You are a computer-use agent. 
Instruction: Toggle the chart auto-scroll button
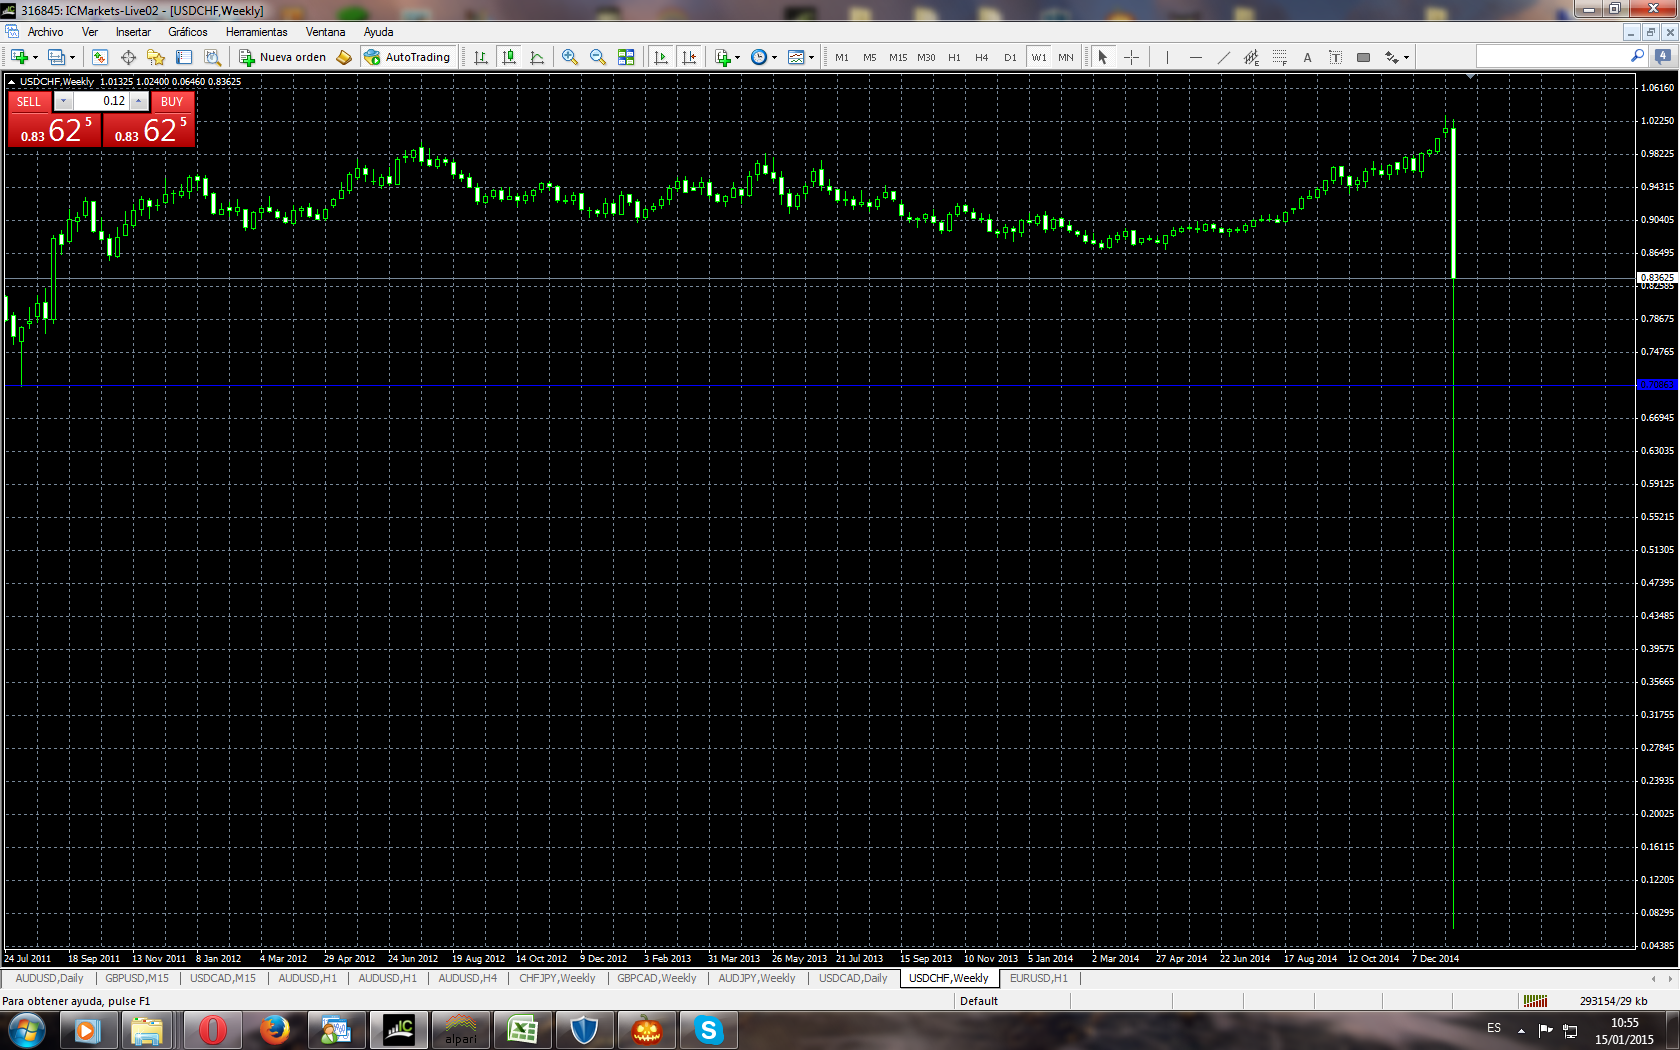661,57
